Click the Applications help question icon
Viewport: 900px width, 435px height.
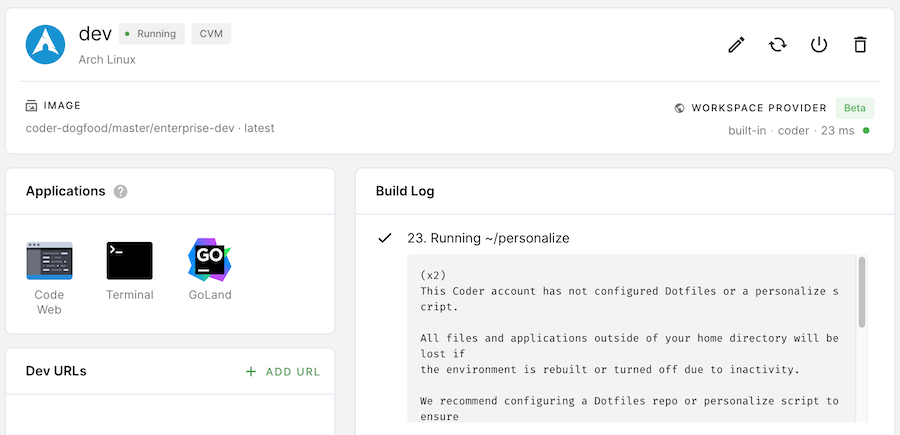coord(121,191)
